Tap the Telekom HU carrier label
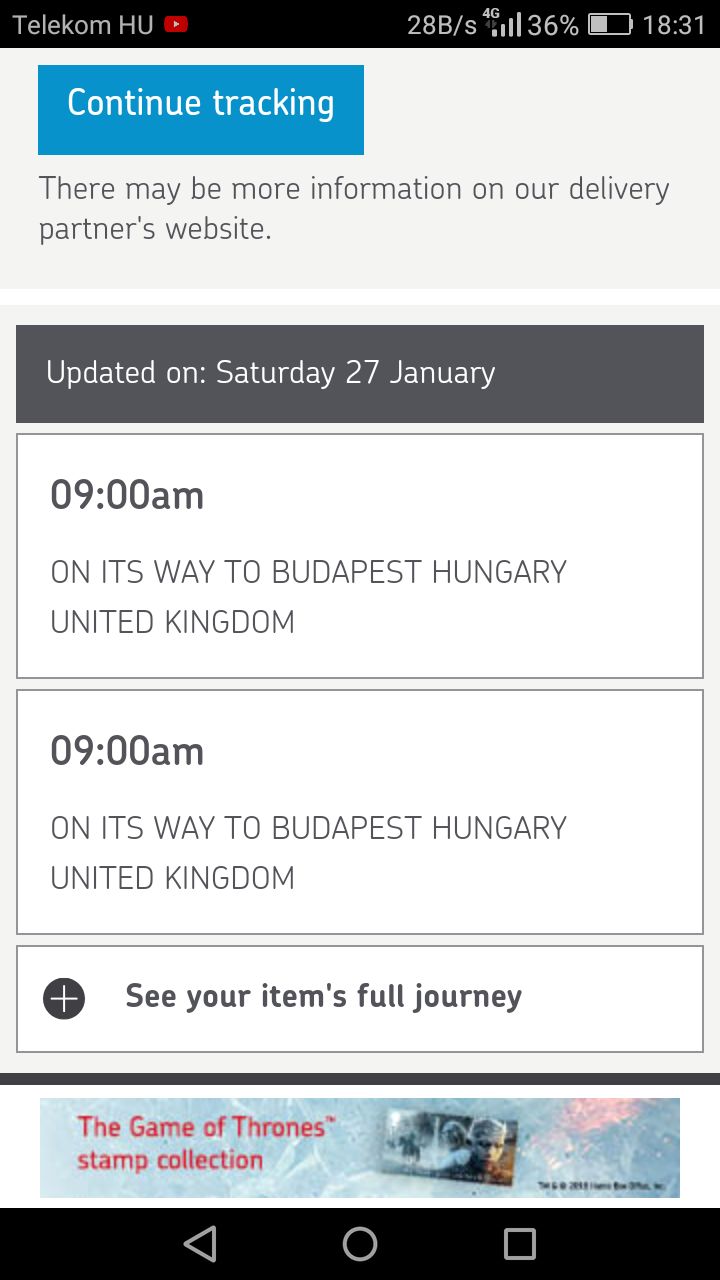 point(82,24)
